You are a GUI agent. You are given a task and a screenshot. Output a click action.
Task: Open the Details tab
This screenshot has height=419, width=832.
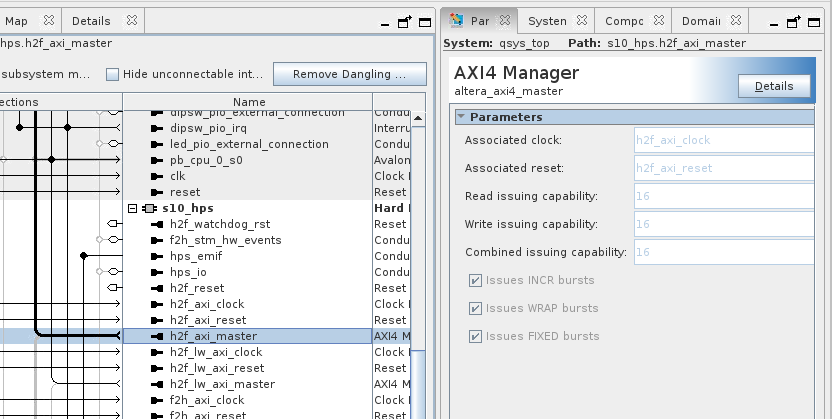(x=91, y=20)
